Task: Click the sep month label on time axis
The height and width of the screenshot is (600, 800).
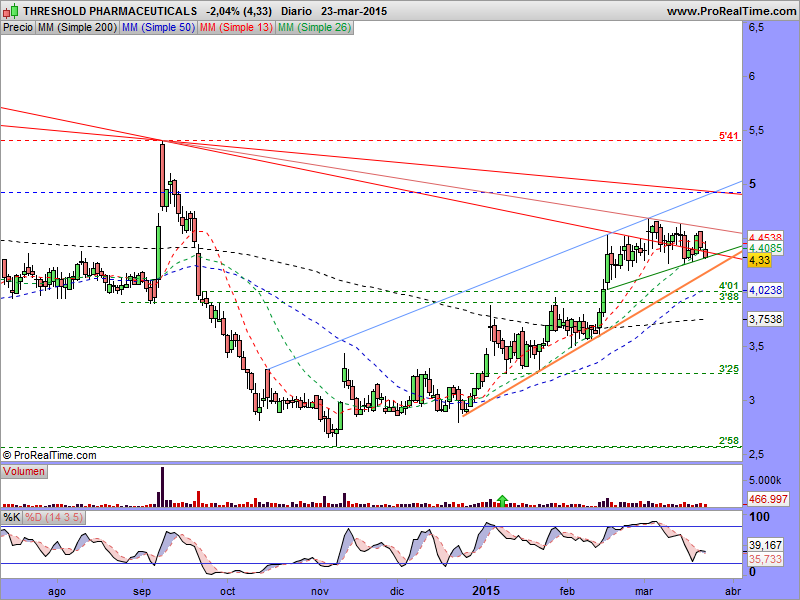Action: click(142, 591)
